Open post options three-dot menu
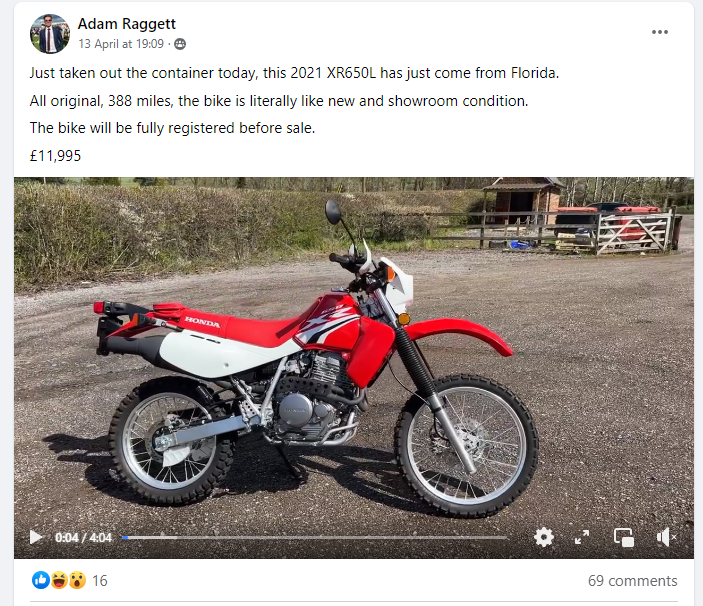Image resolution: width=703 pixels, height=606 pixels. point(660,32)
